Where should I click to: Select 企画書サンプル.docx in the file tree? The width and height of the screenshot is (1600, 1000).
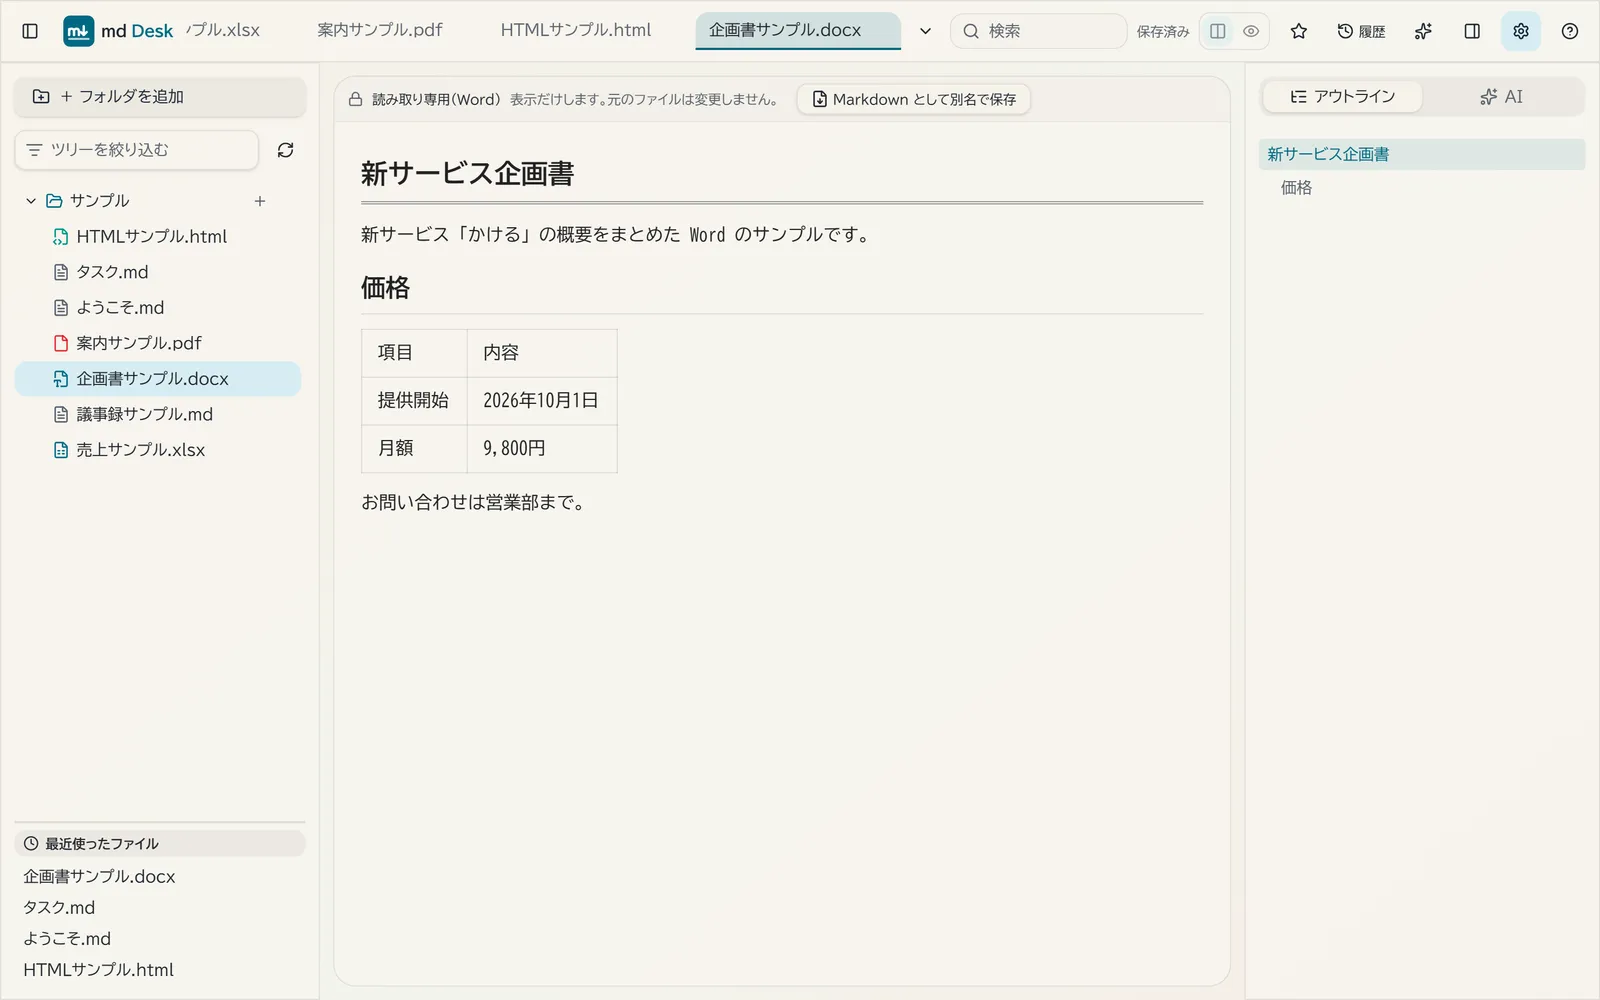[x=158, y=379]
